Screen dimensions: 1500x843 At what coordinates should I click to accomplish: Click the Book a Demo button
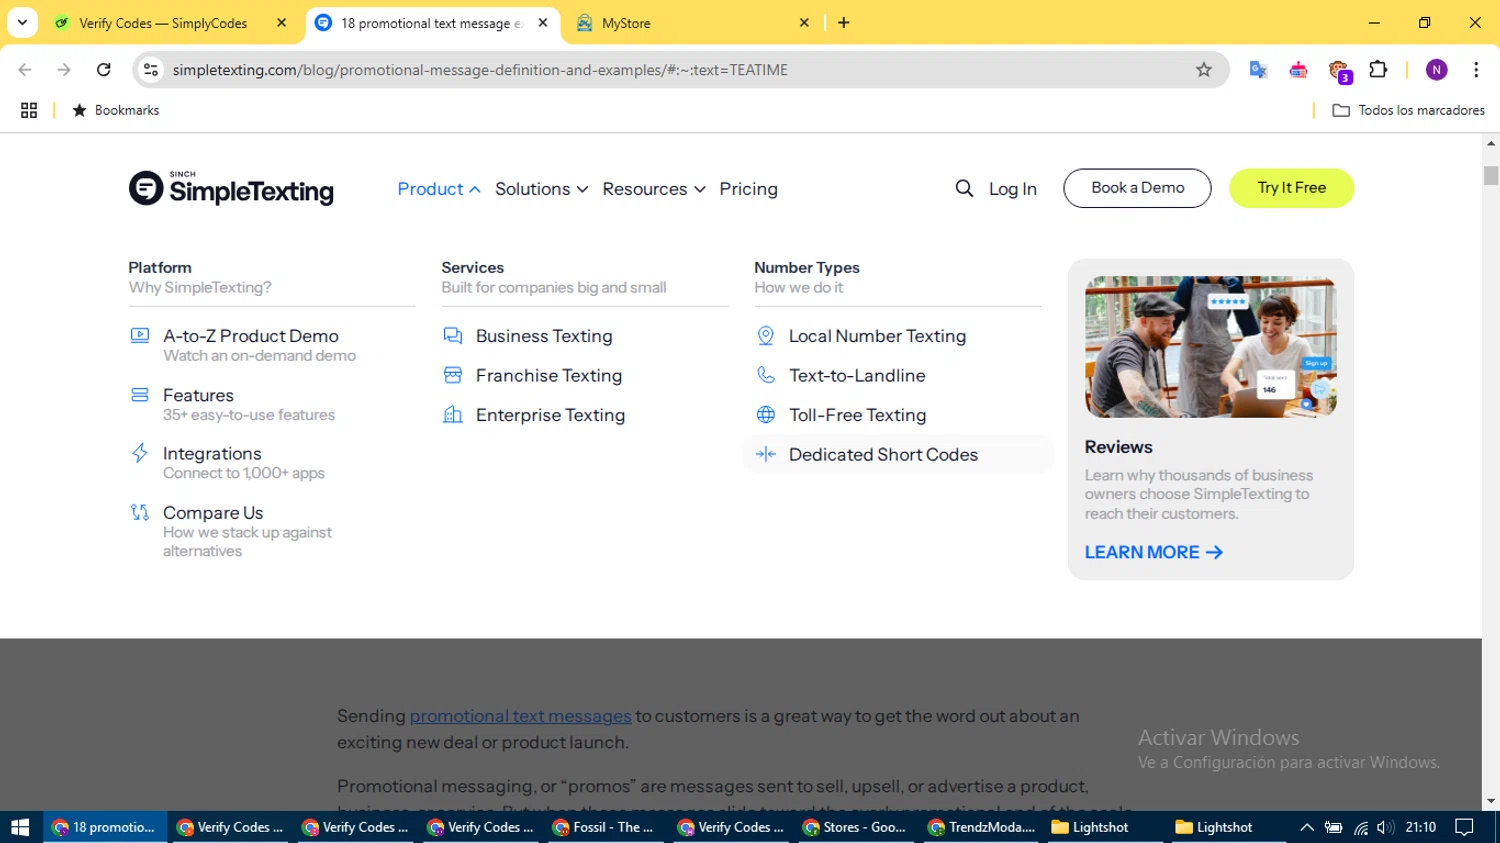click(x=1137, y=188)
